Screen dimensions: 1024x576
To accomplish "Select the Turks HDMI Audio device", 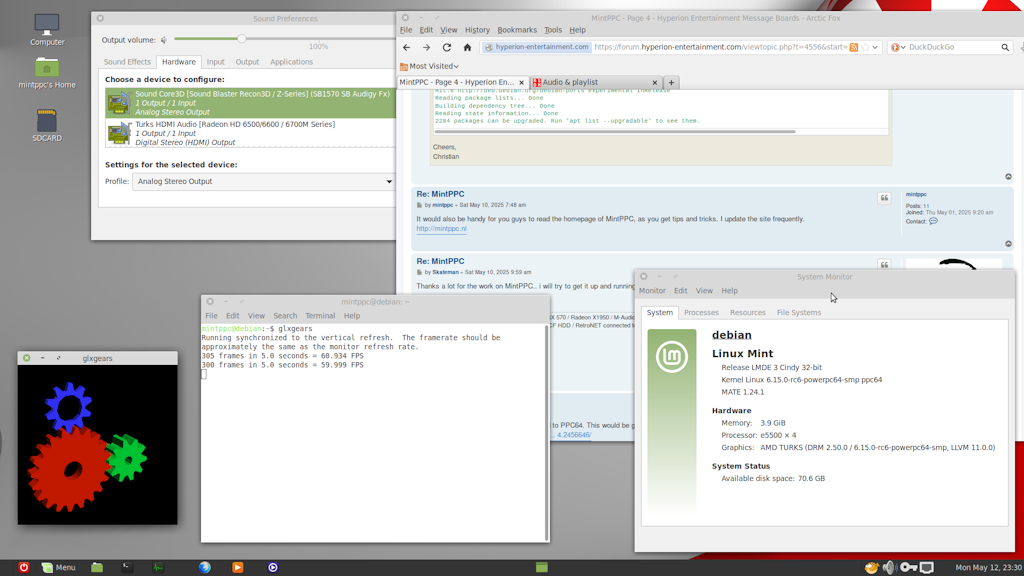I will pos(251,133).
